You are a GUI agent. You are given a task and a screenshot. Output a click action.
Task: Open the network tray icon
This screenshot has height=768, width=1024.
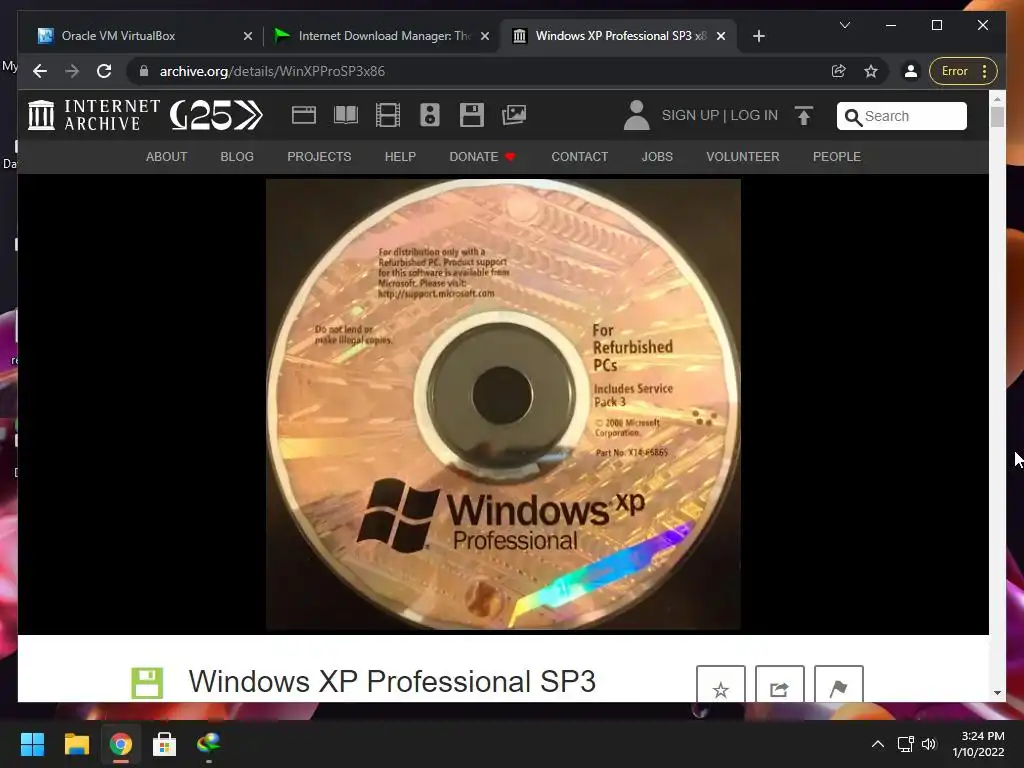pos(905,744)
